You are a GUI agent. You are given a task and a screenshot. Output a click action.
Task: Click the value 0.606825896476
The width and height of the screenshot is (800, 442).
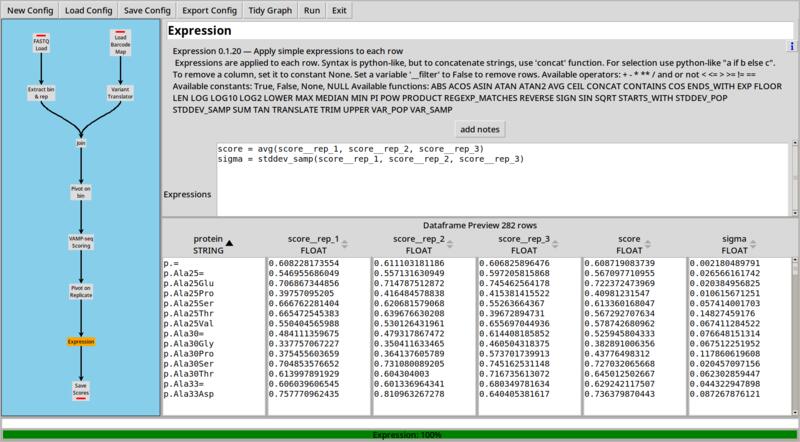(514, 263)
